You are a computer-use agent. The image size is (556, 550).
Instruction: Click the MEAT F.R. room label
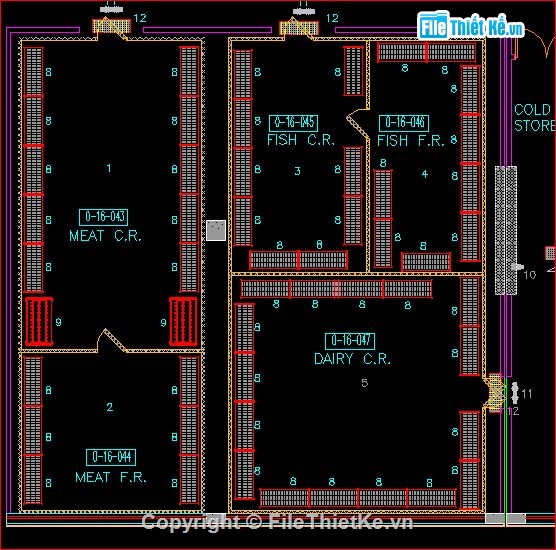pos(111,477)
